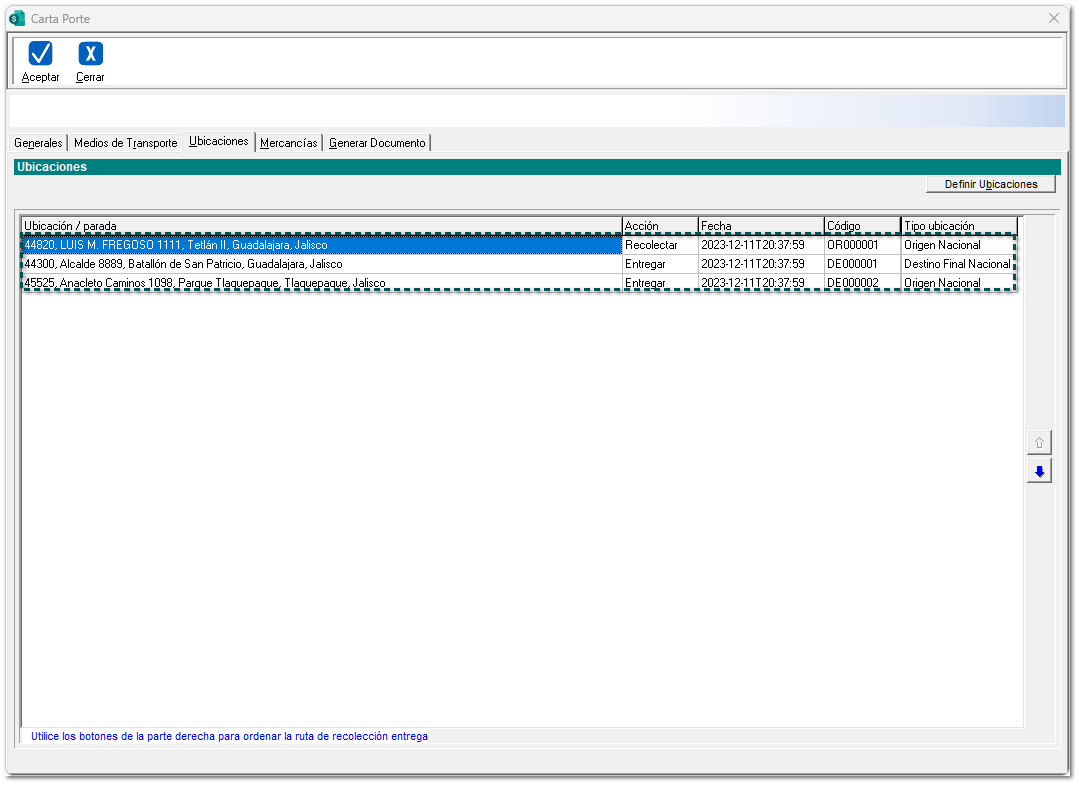Move selected location up with arrow button
1079x785 pixels.
1039,442
